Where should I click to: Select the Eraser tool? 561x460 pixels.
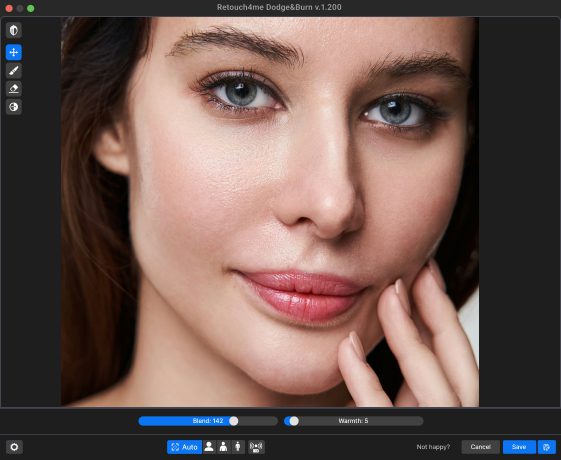[14, 89]
